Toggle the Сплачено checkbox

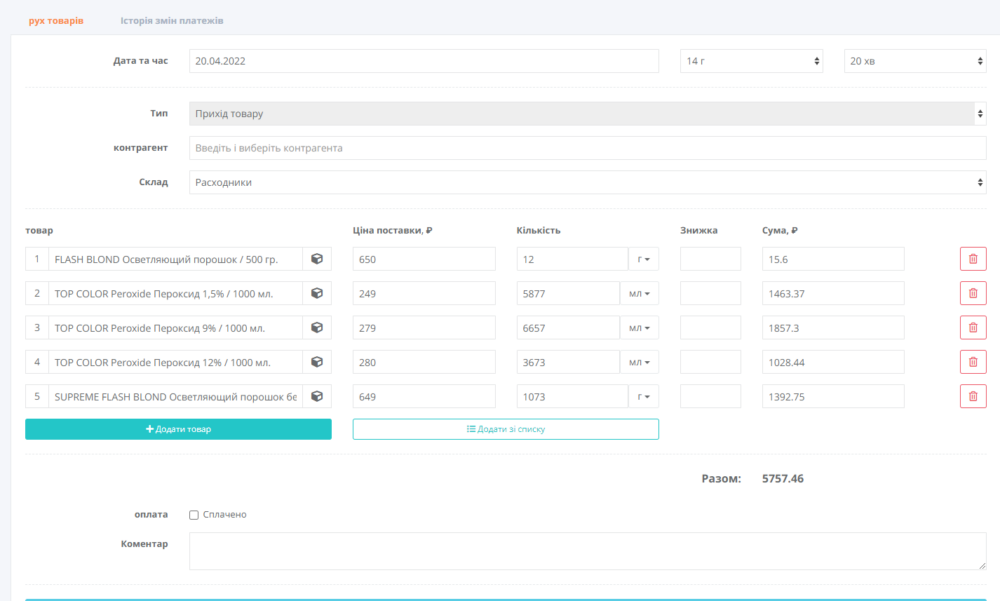tap(194, 515)
